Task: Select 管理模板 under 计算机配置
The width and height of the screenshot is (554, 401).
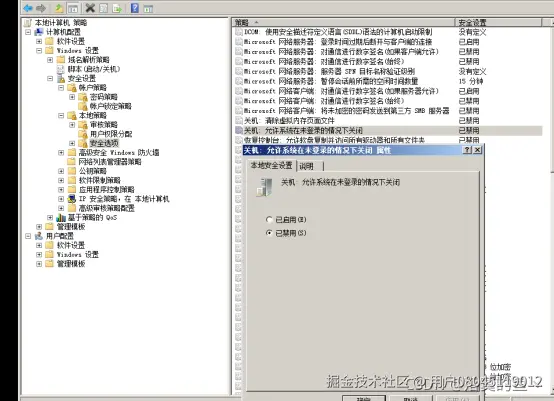Action: [71, 226]
